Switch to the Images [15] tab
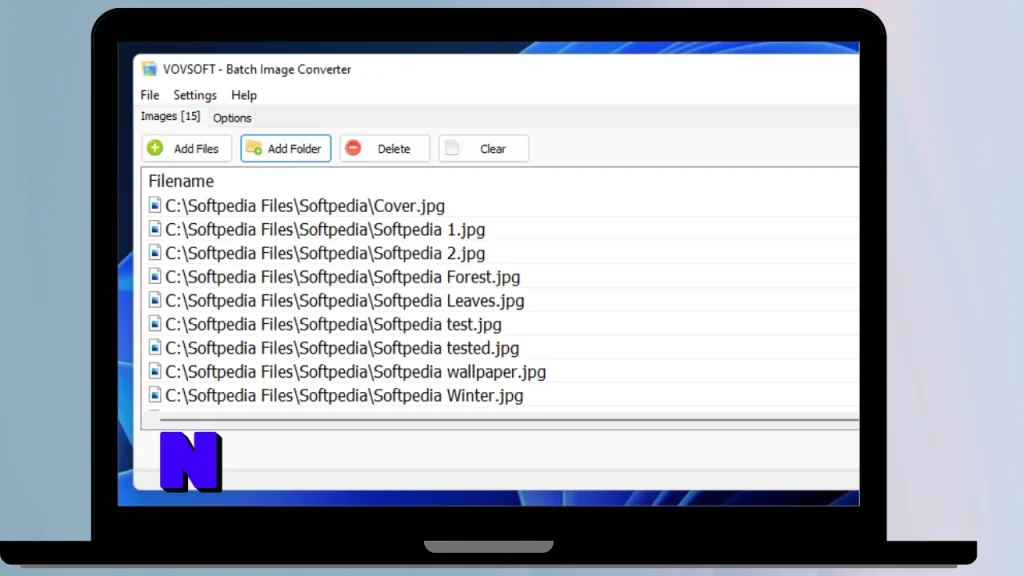The height and width of the screenshot is (576, 1024). (170, 116)
